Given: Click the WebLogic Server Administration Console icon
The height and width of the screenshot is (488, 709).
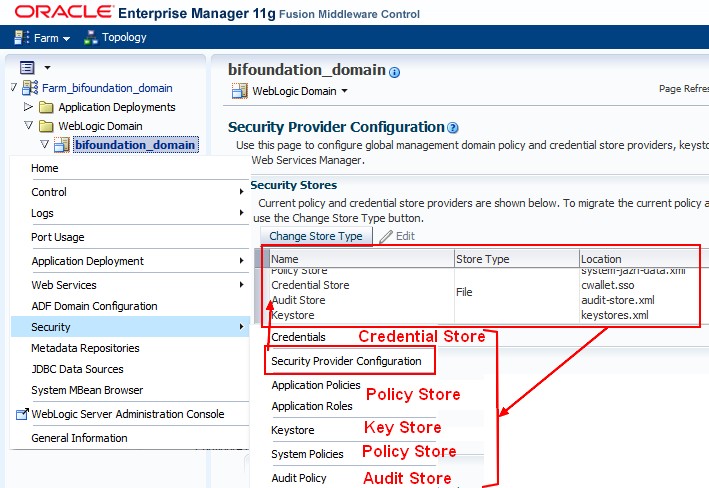Looking at the screenshot, I should point(22,414).
